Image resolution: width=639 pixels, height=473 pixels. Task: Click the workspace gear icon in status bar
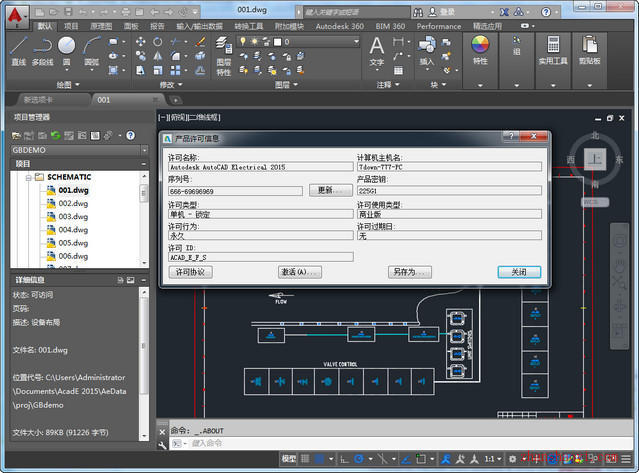click(513, 459)
